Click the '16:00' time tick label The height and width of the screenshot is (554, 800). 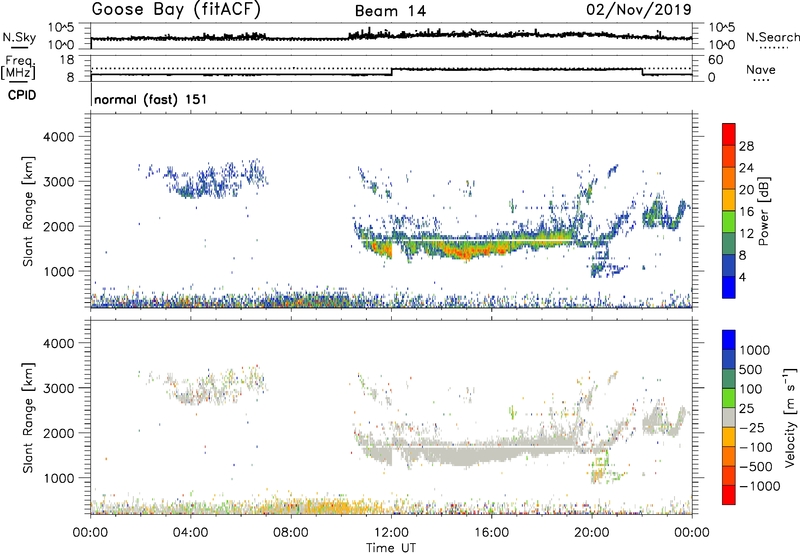tap(491, 533)
